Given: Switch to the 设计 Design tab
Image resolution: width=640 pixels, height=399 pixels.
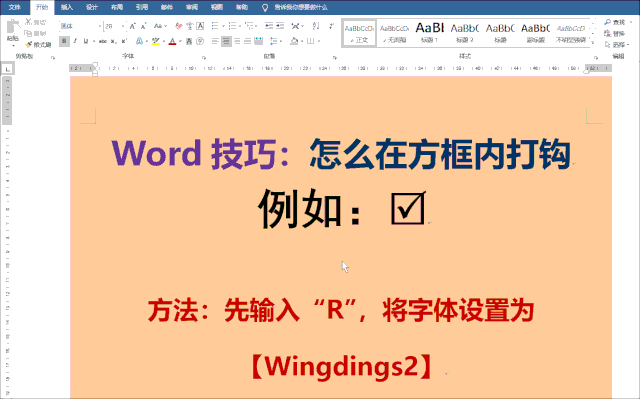Looking at the screenshot, I should (x=92, y=7).
